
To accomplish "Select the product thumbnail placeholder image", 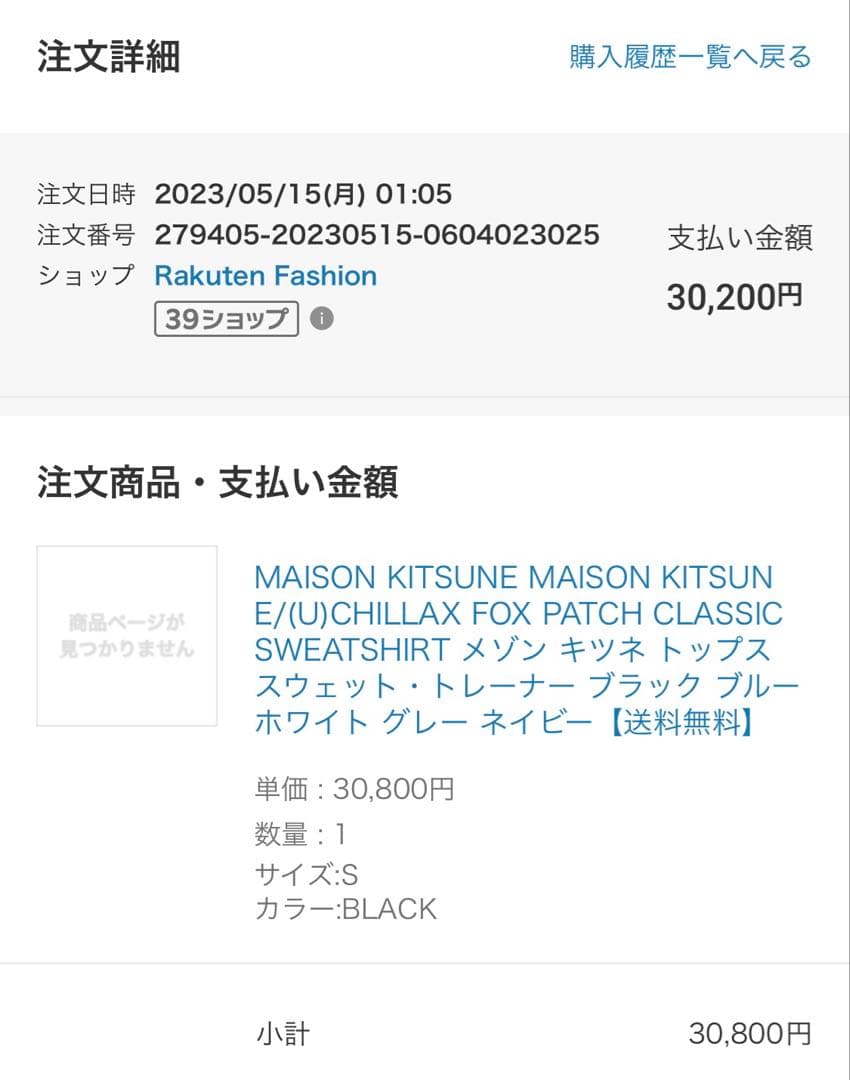I will [126, 634].
